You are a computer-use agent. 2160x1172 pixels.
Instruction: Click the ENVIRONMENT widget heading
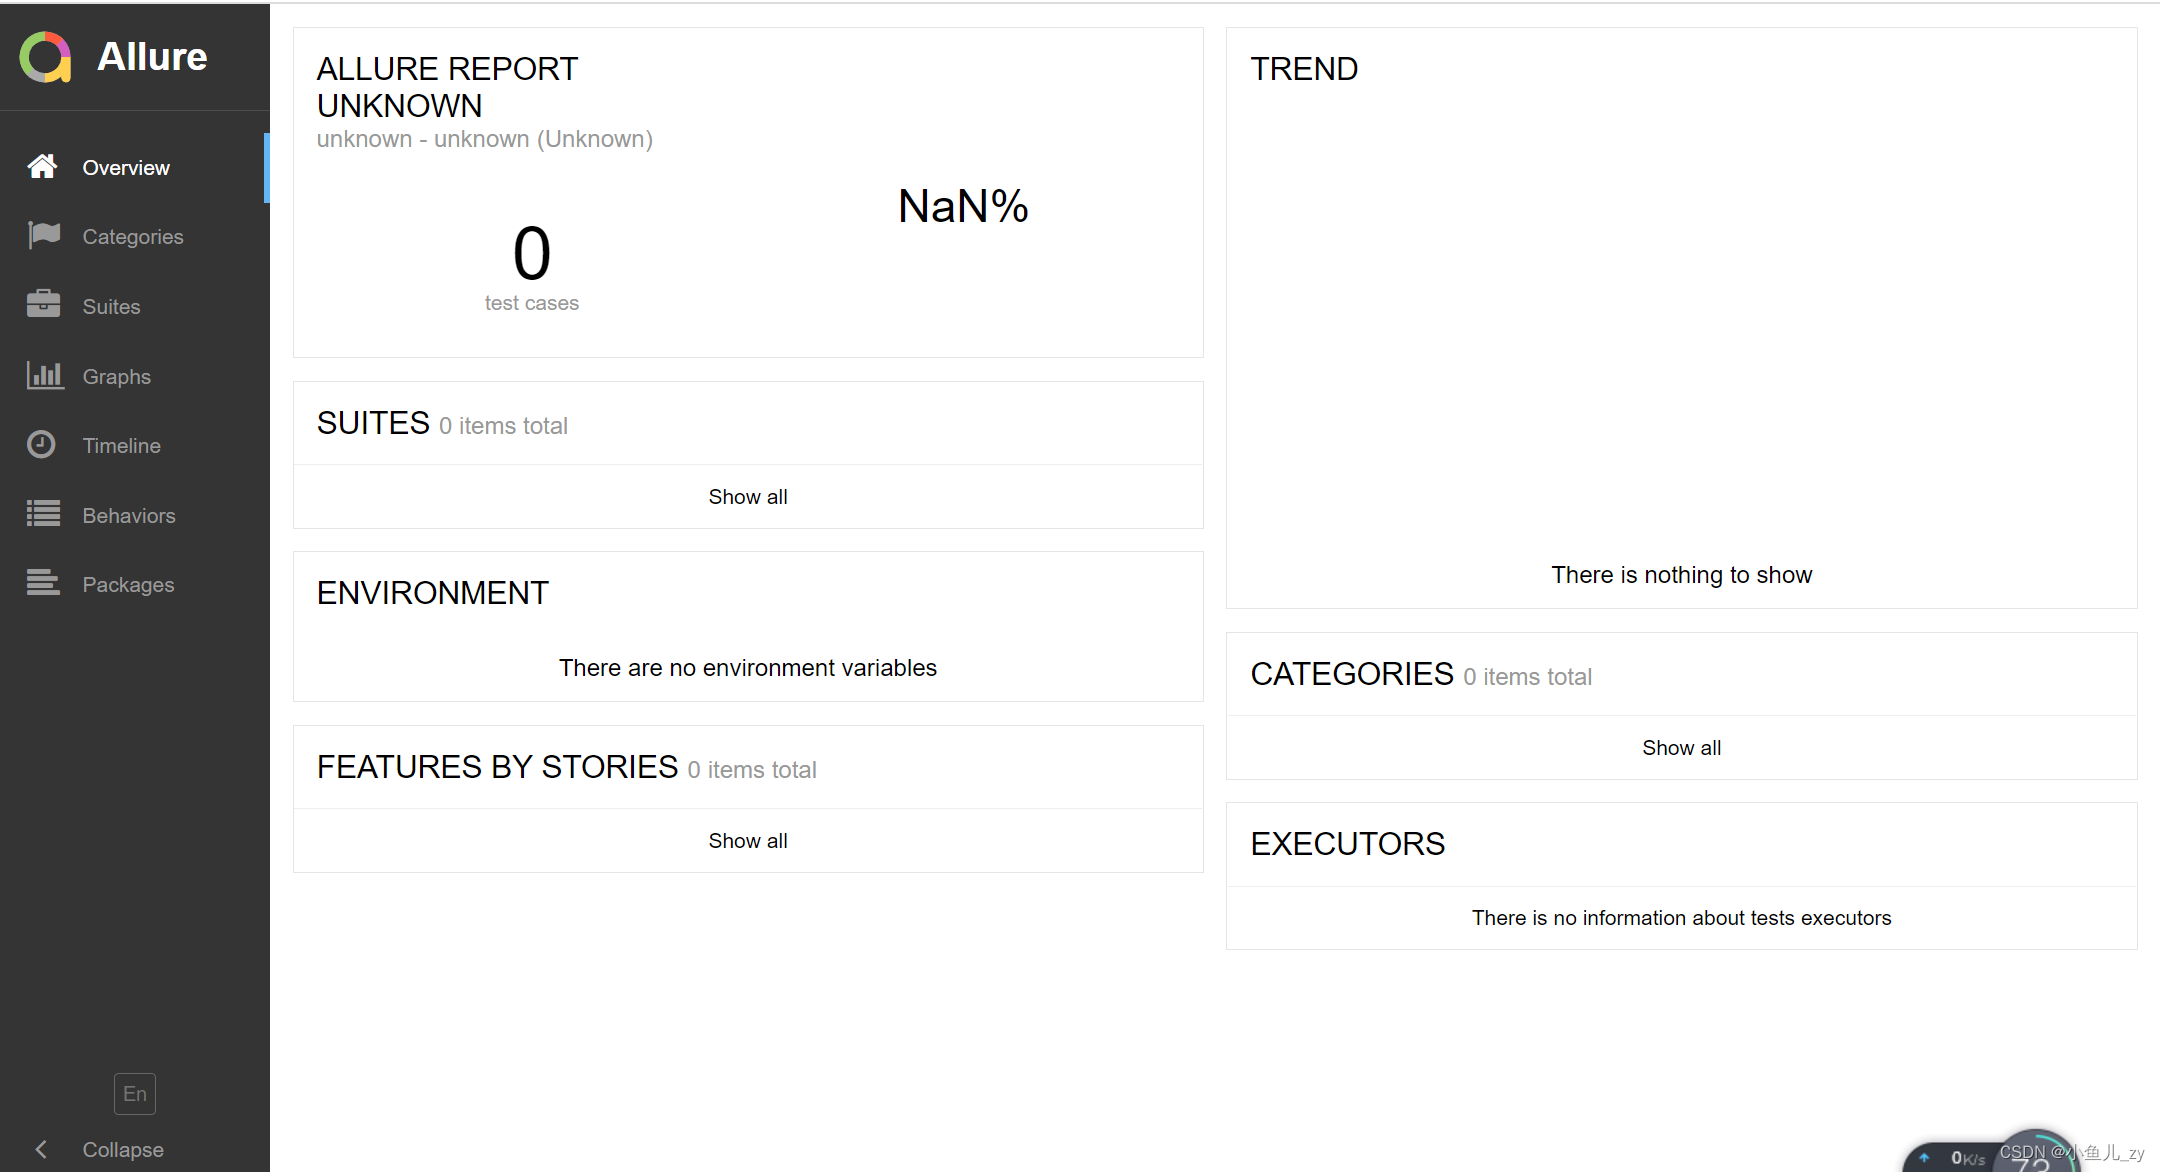[432, 593]
